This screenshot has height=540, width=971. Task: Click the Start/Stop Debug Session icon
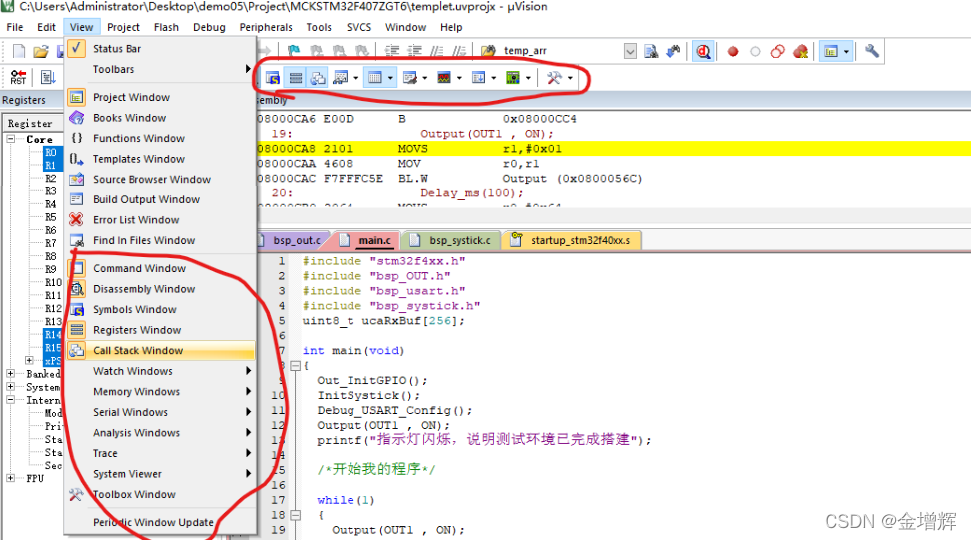coord(703,51)
